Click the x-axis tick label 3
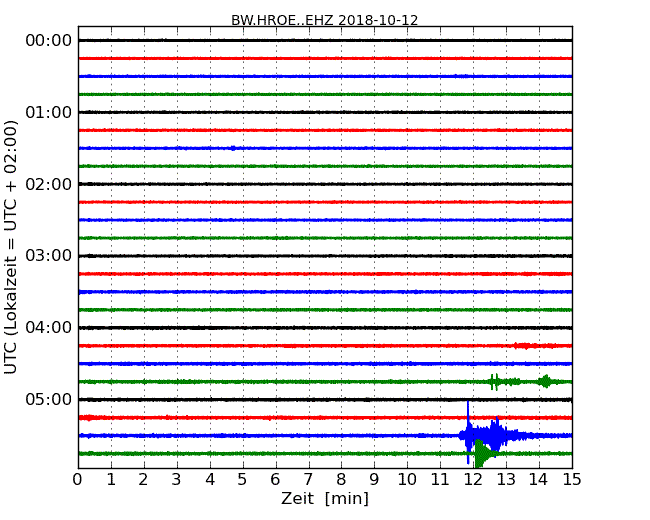Viewport: 650px width, 520px height. (x=177, y=480)
